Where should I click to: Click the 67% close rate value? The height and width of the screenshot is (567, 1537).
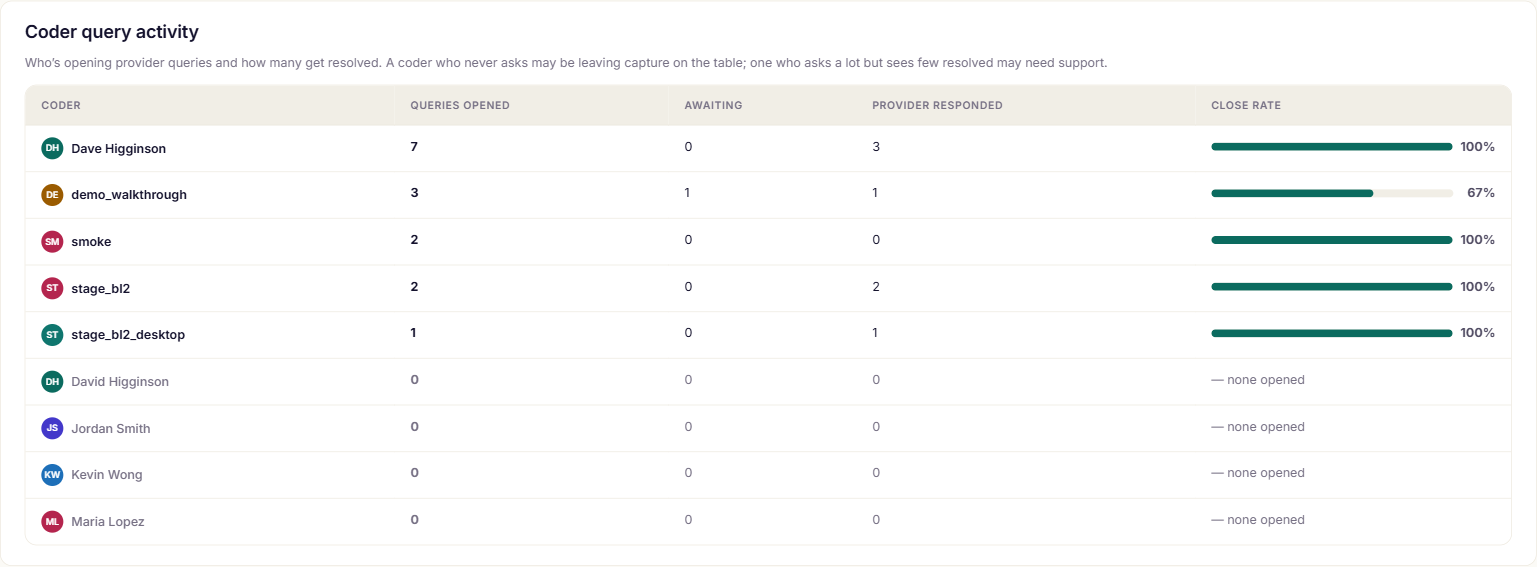coord(1481,193)
